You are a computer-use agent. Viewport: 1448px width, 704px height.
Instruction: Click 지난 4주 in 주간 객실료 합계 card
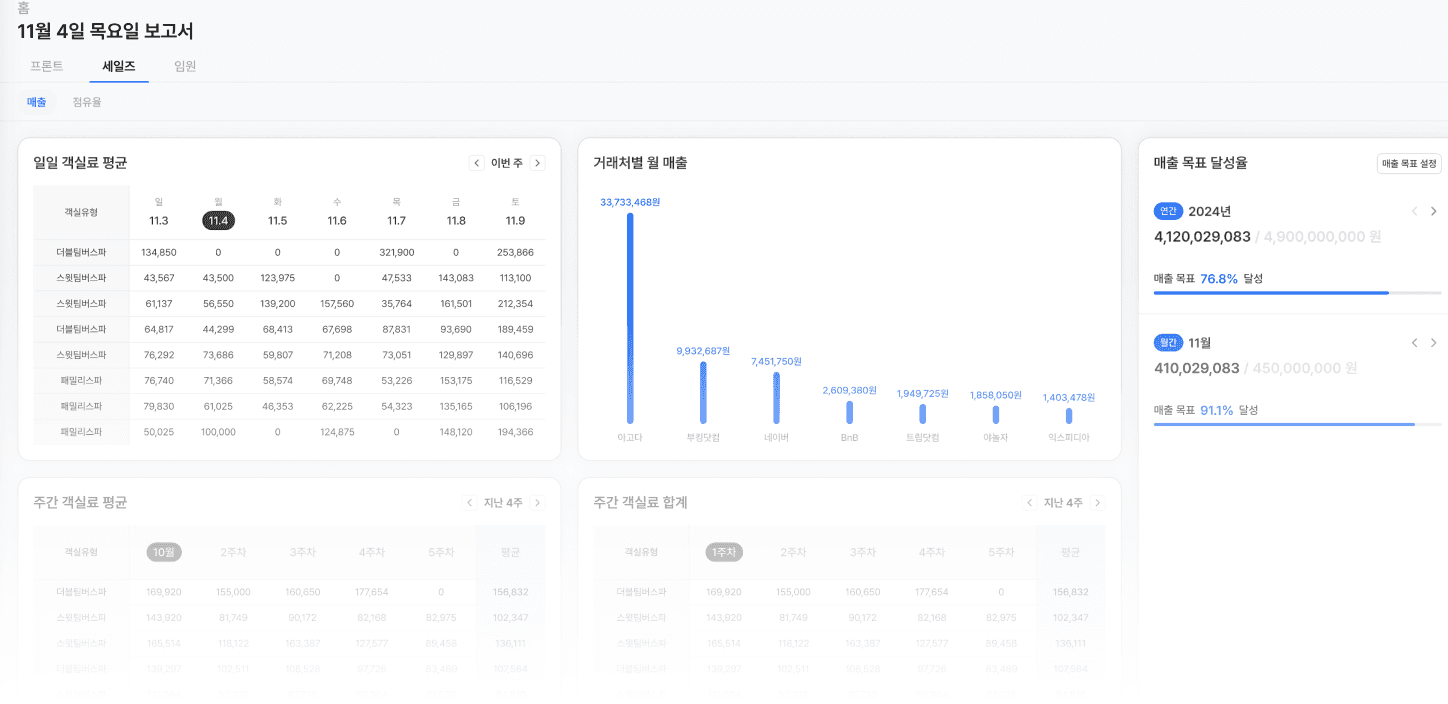(1063, 503)
